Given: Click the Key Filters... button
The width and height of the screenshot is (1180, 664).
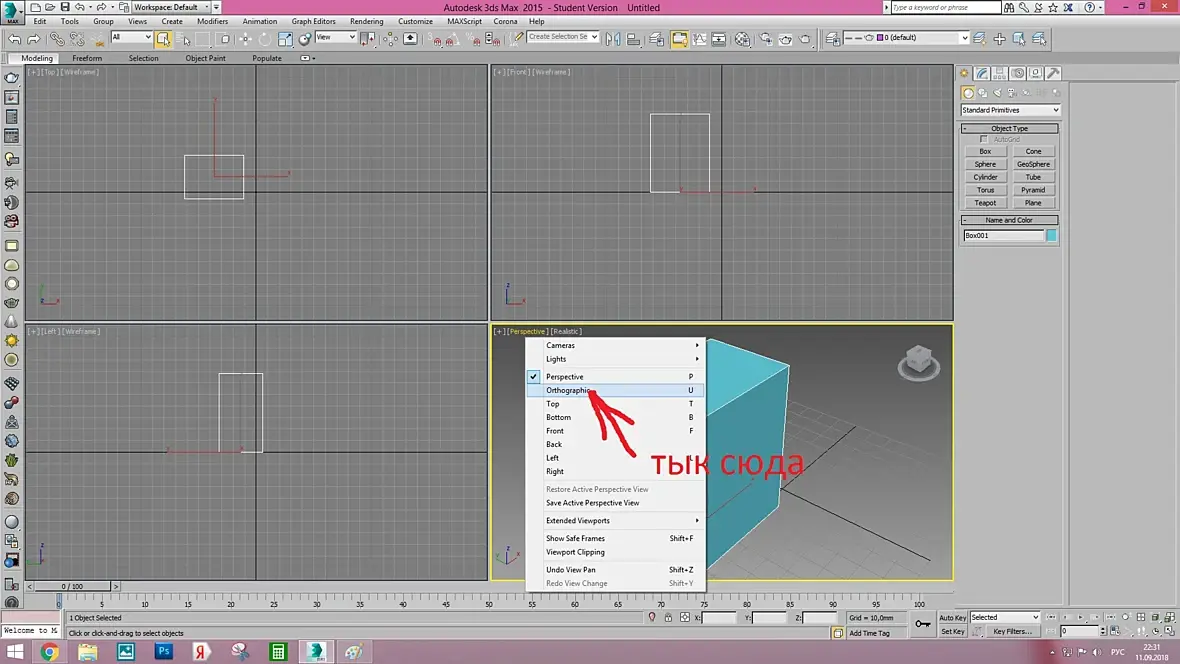Looking at the screenshot, I should [x=1012, y=632].
